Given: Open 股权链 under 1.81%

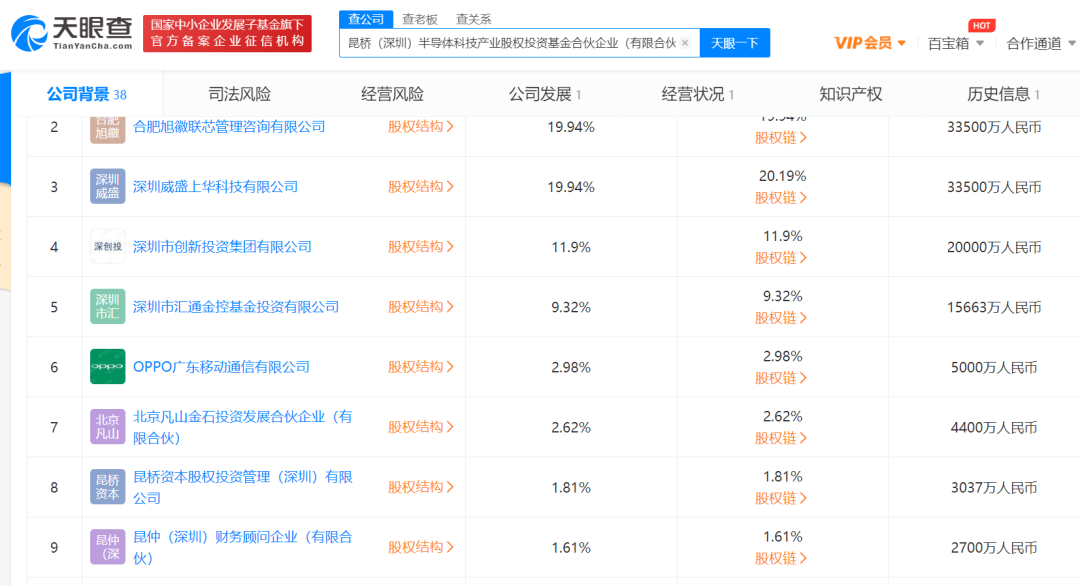Looking at the screenshot, I should click(x=780, y=498).
